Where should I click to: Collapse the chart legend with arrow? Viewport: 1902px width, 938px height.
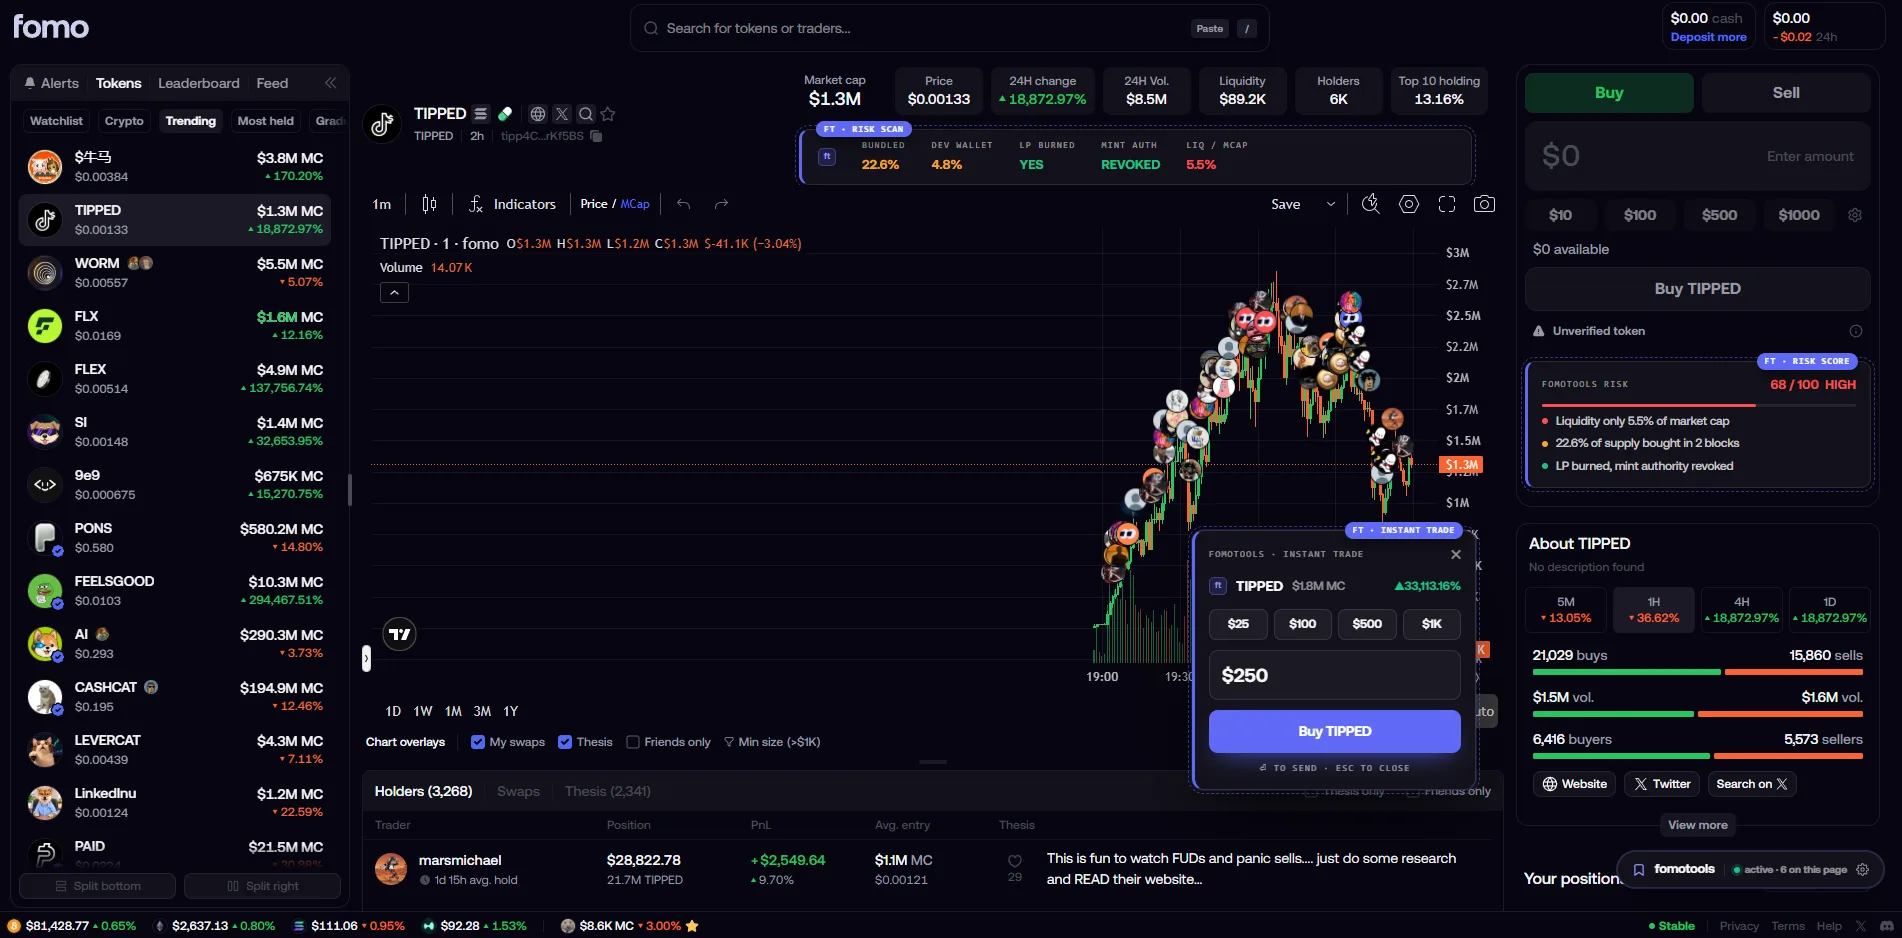pos(394,293)
